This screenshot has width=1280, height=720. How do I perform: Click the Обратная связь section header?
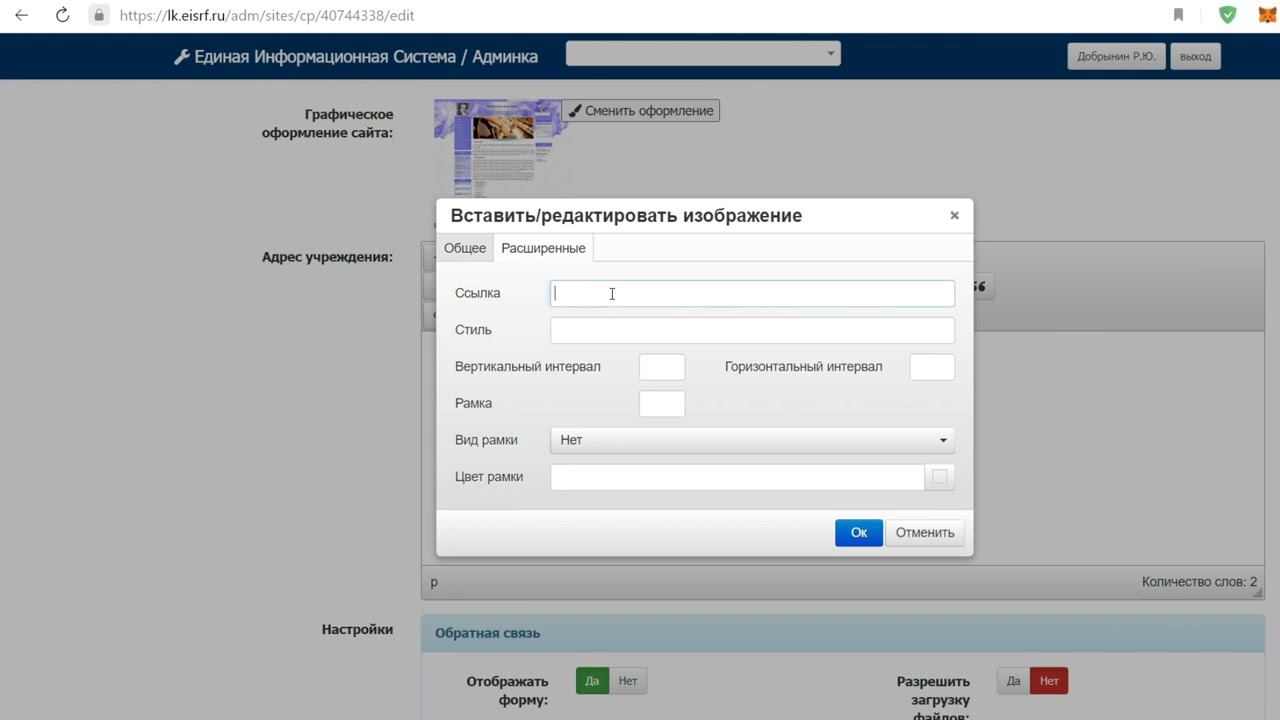843,633
